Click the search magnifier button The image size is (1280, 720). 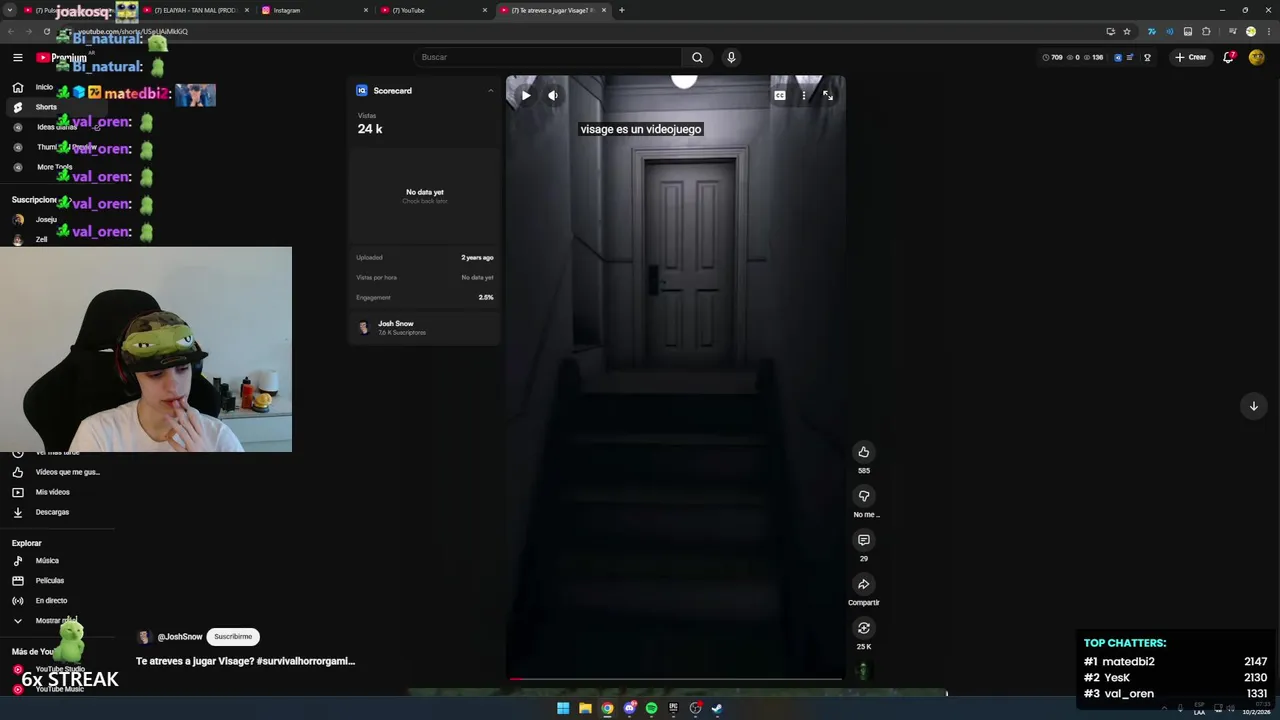(x=697, y=57)
